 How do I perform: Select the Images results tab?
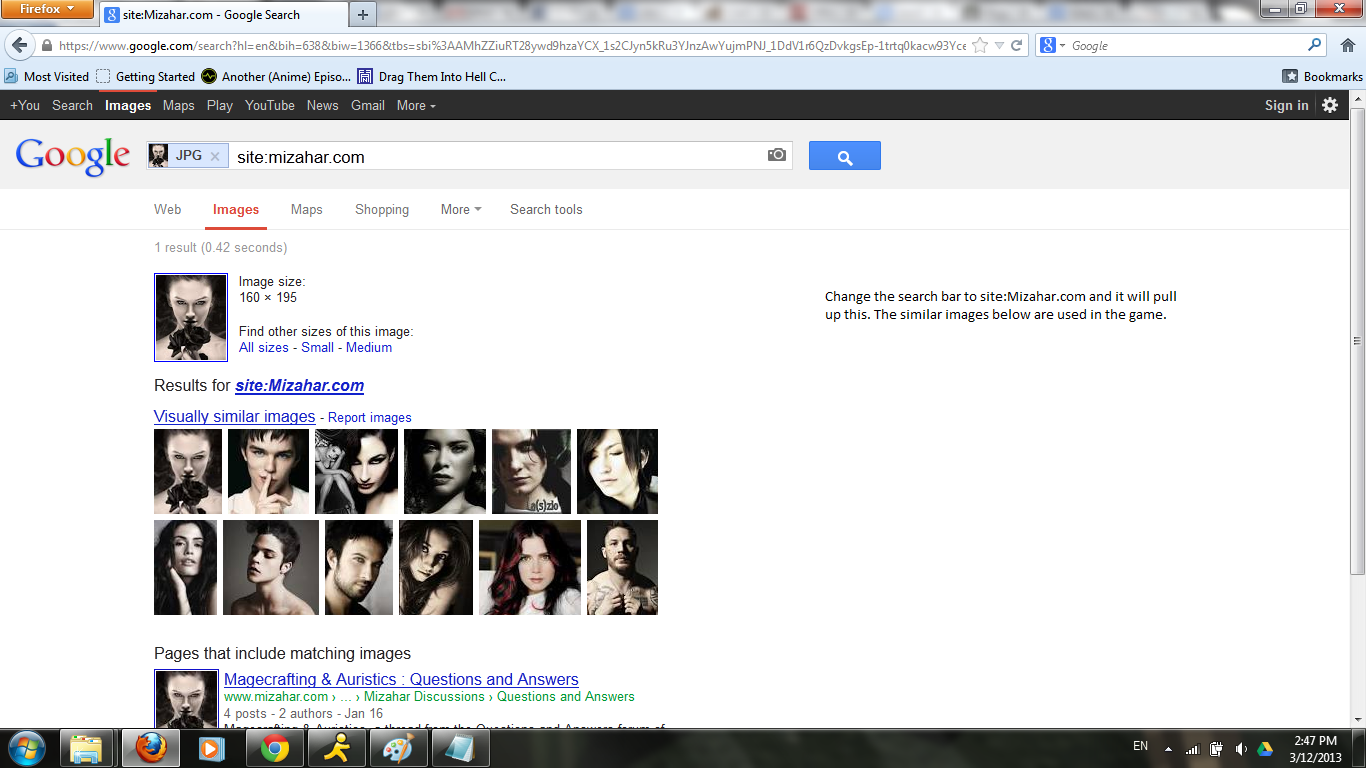point(236,209)
